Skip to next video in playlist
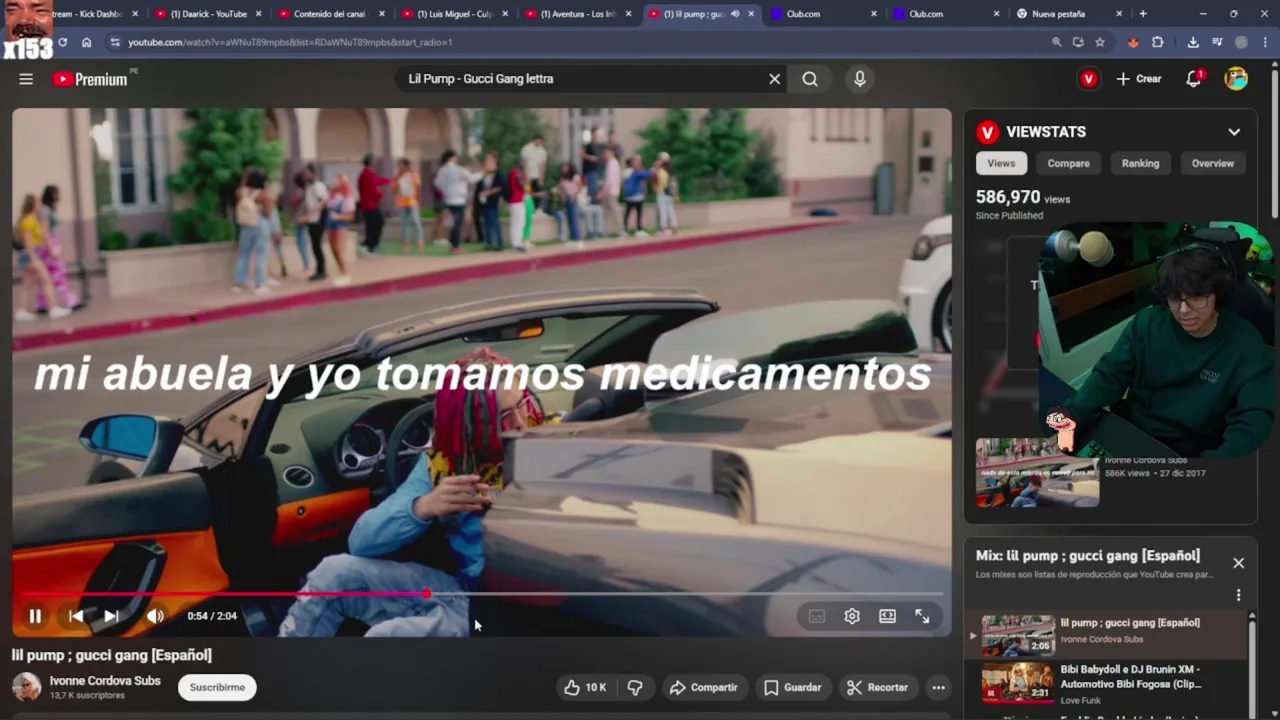This screenshot has width=1280, height=720. [x=111, y=616]
